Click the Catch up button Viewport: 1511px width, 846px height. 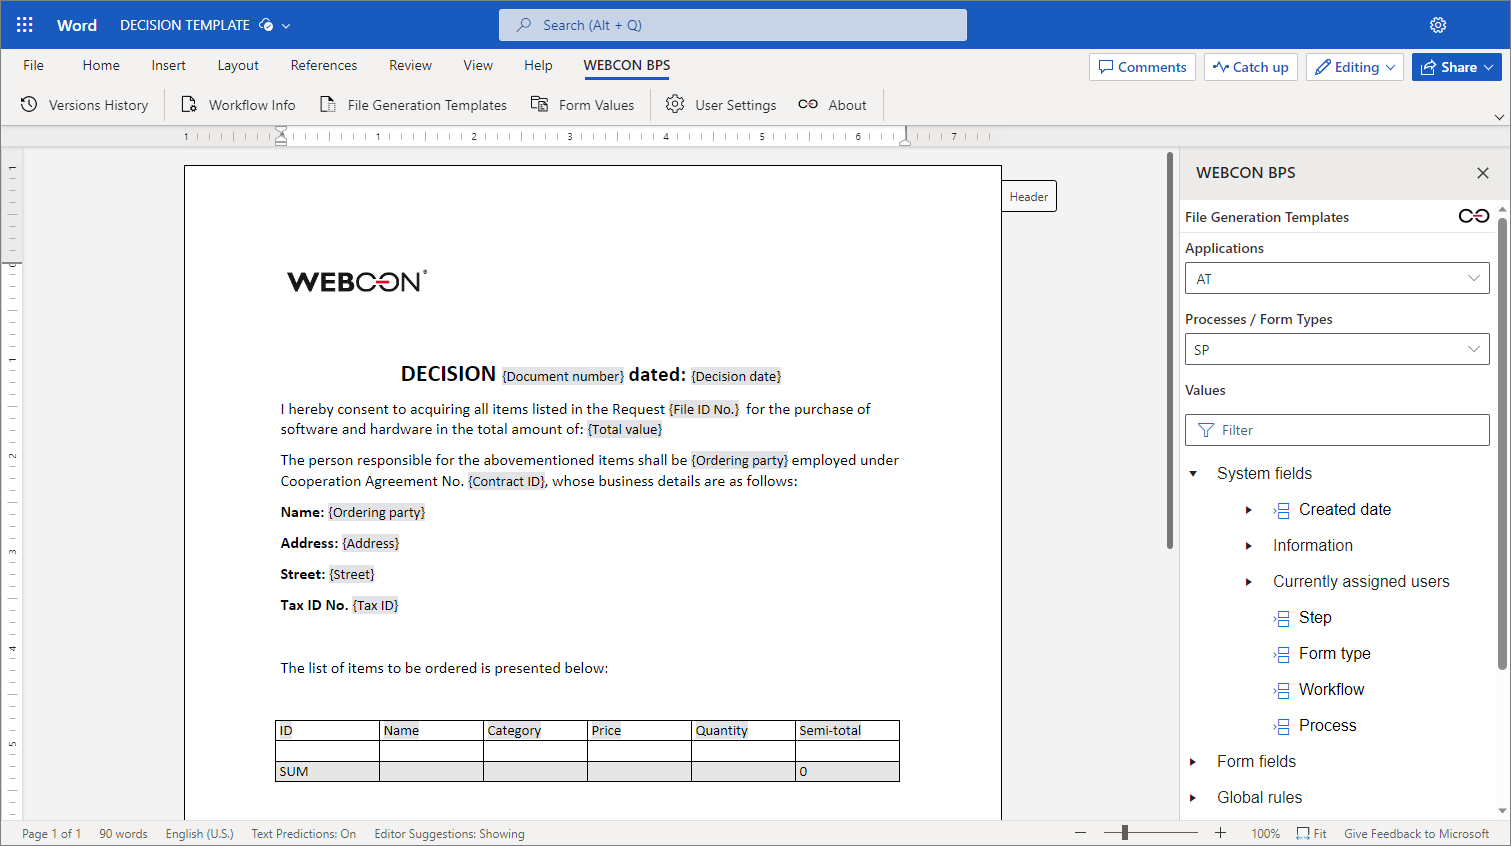1251,67
